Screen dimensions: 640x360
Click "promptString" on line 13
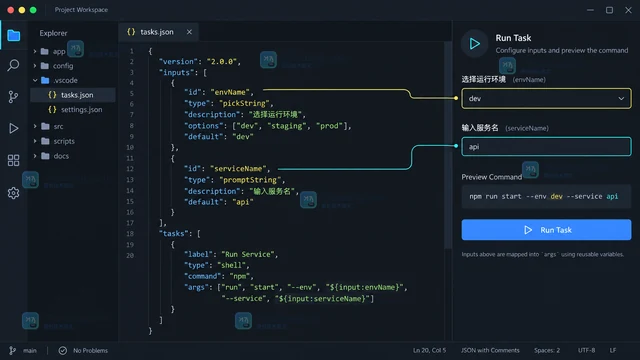coord(251,180)
